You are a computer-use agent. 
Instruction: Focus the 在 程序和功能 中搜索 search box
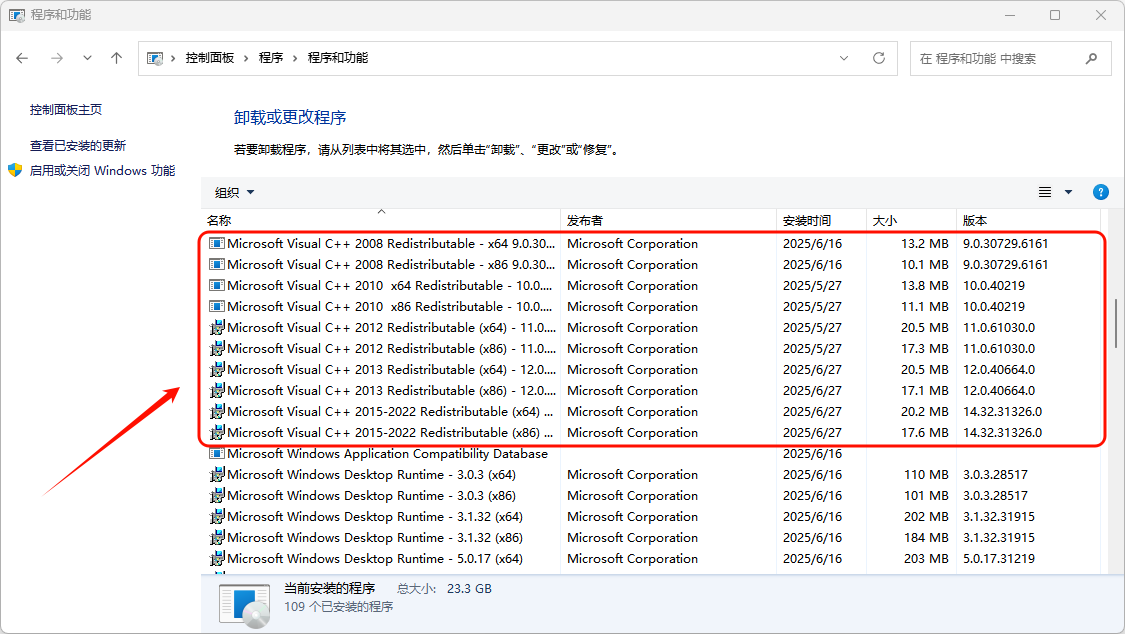coord(1010,58)
